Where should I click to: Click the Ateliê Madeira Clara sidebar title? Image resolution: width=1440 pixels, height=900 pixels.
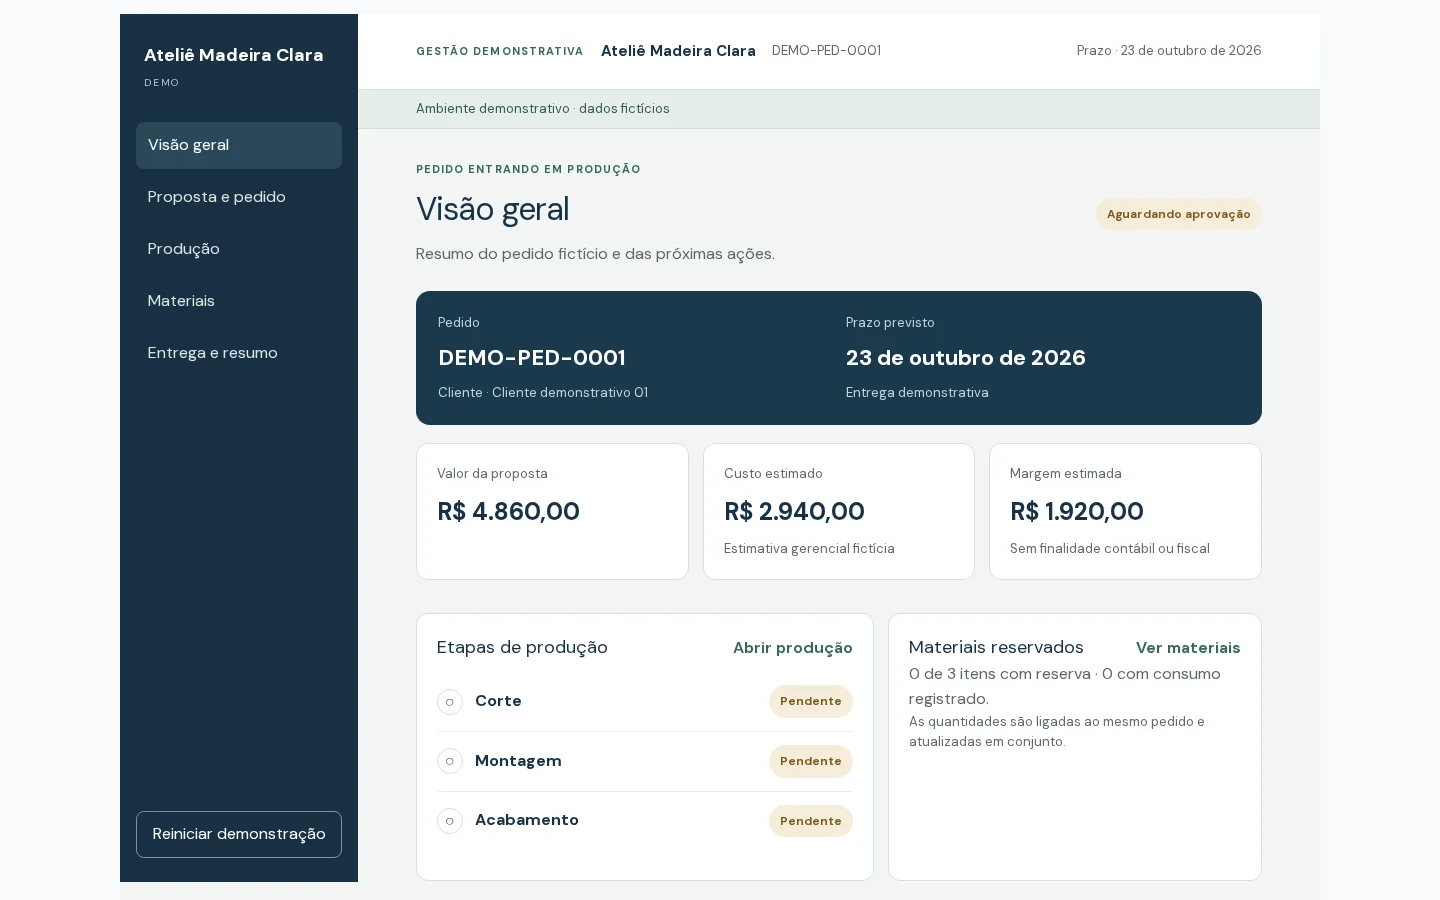tap(234, 55)
